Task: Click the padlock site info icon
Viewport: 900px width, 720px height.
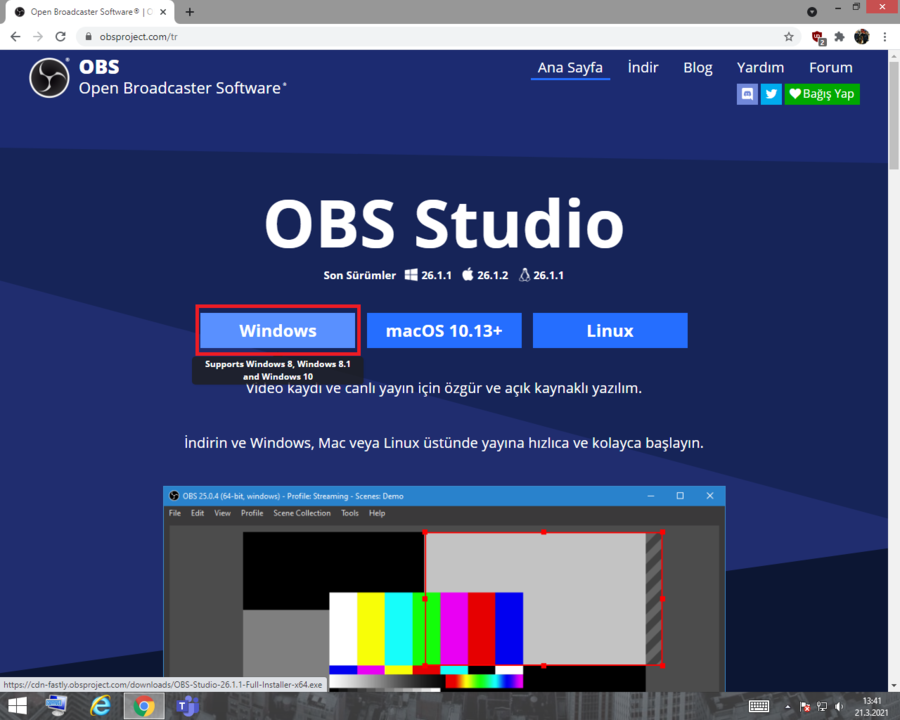Action: (88, 37)
